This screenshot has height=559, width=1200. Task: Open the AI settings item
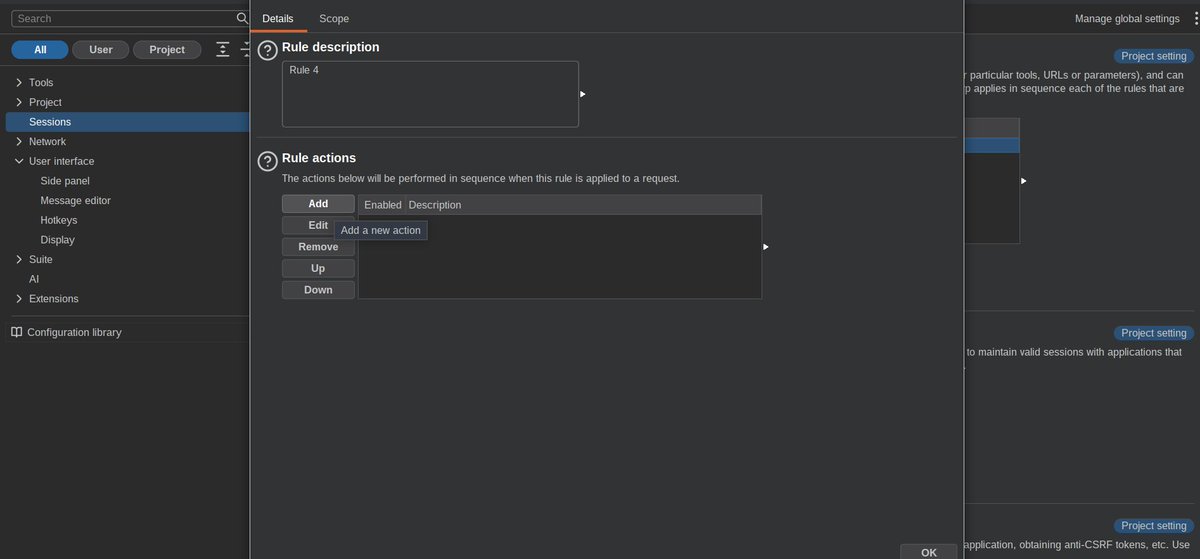(34, 279)
